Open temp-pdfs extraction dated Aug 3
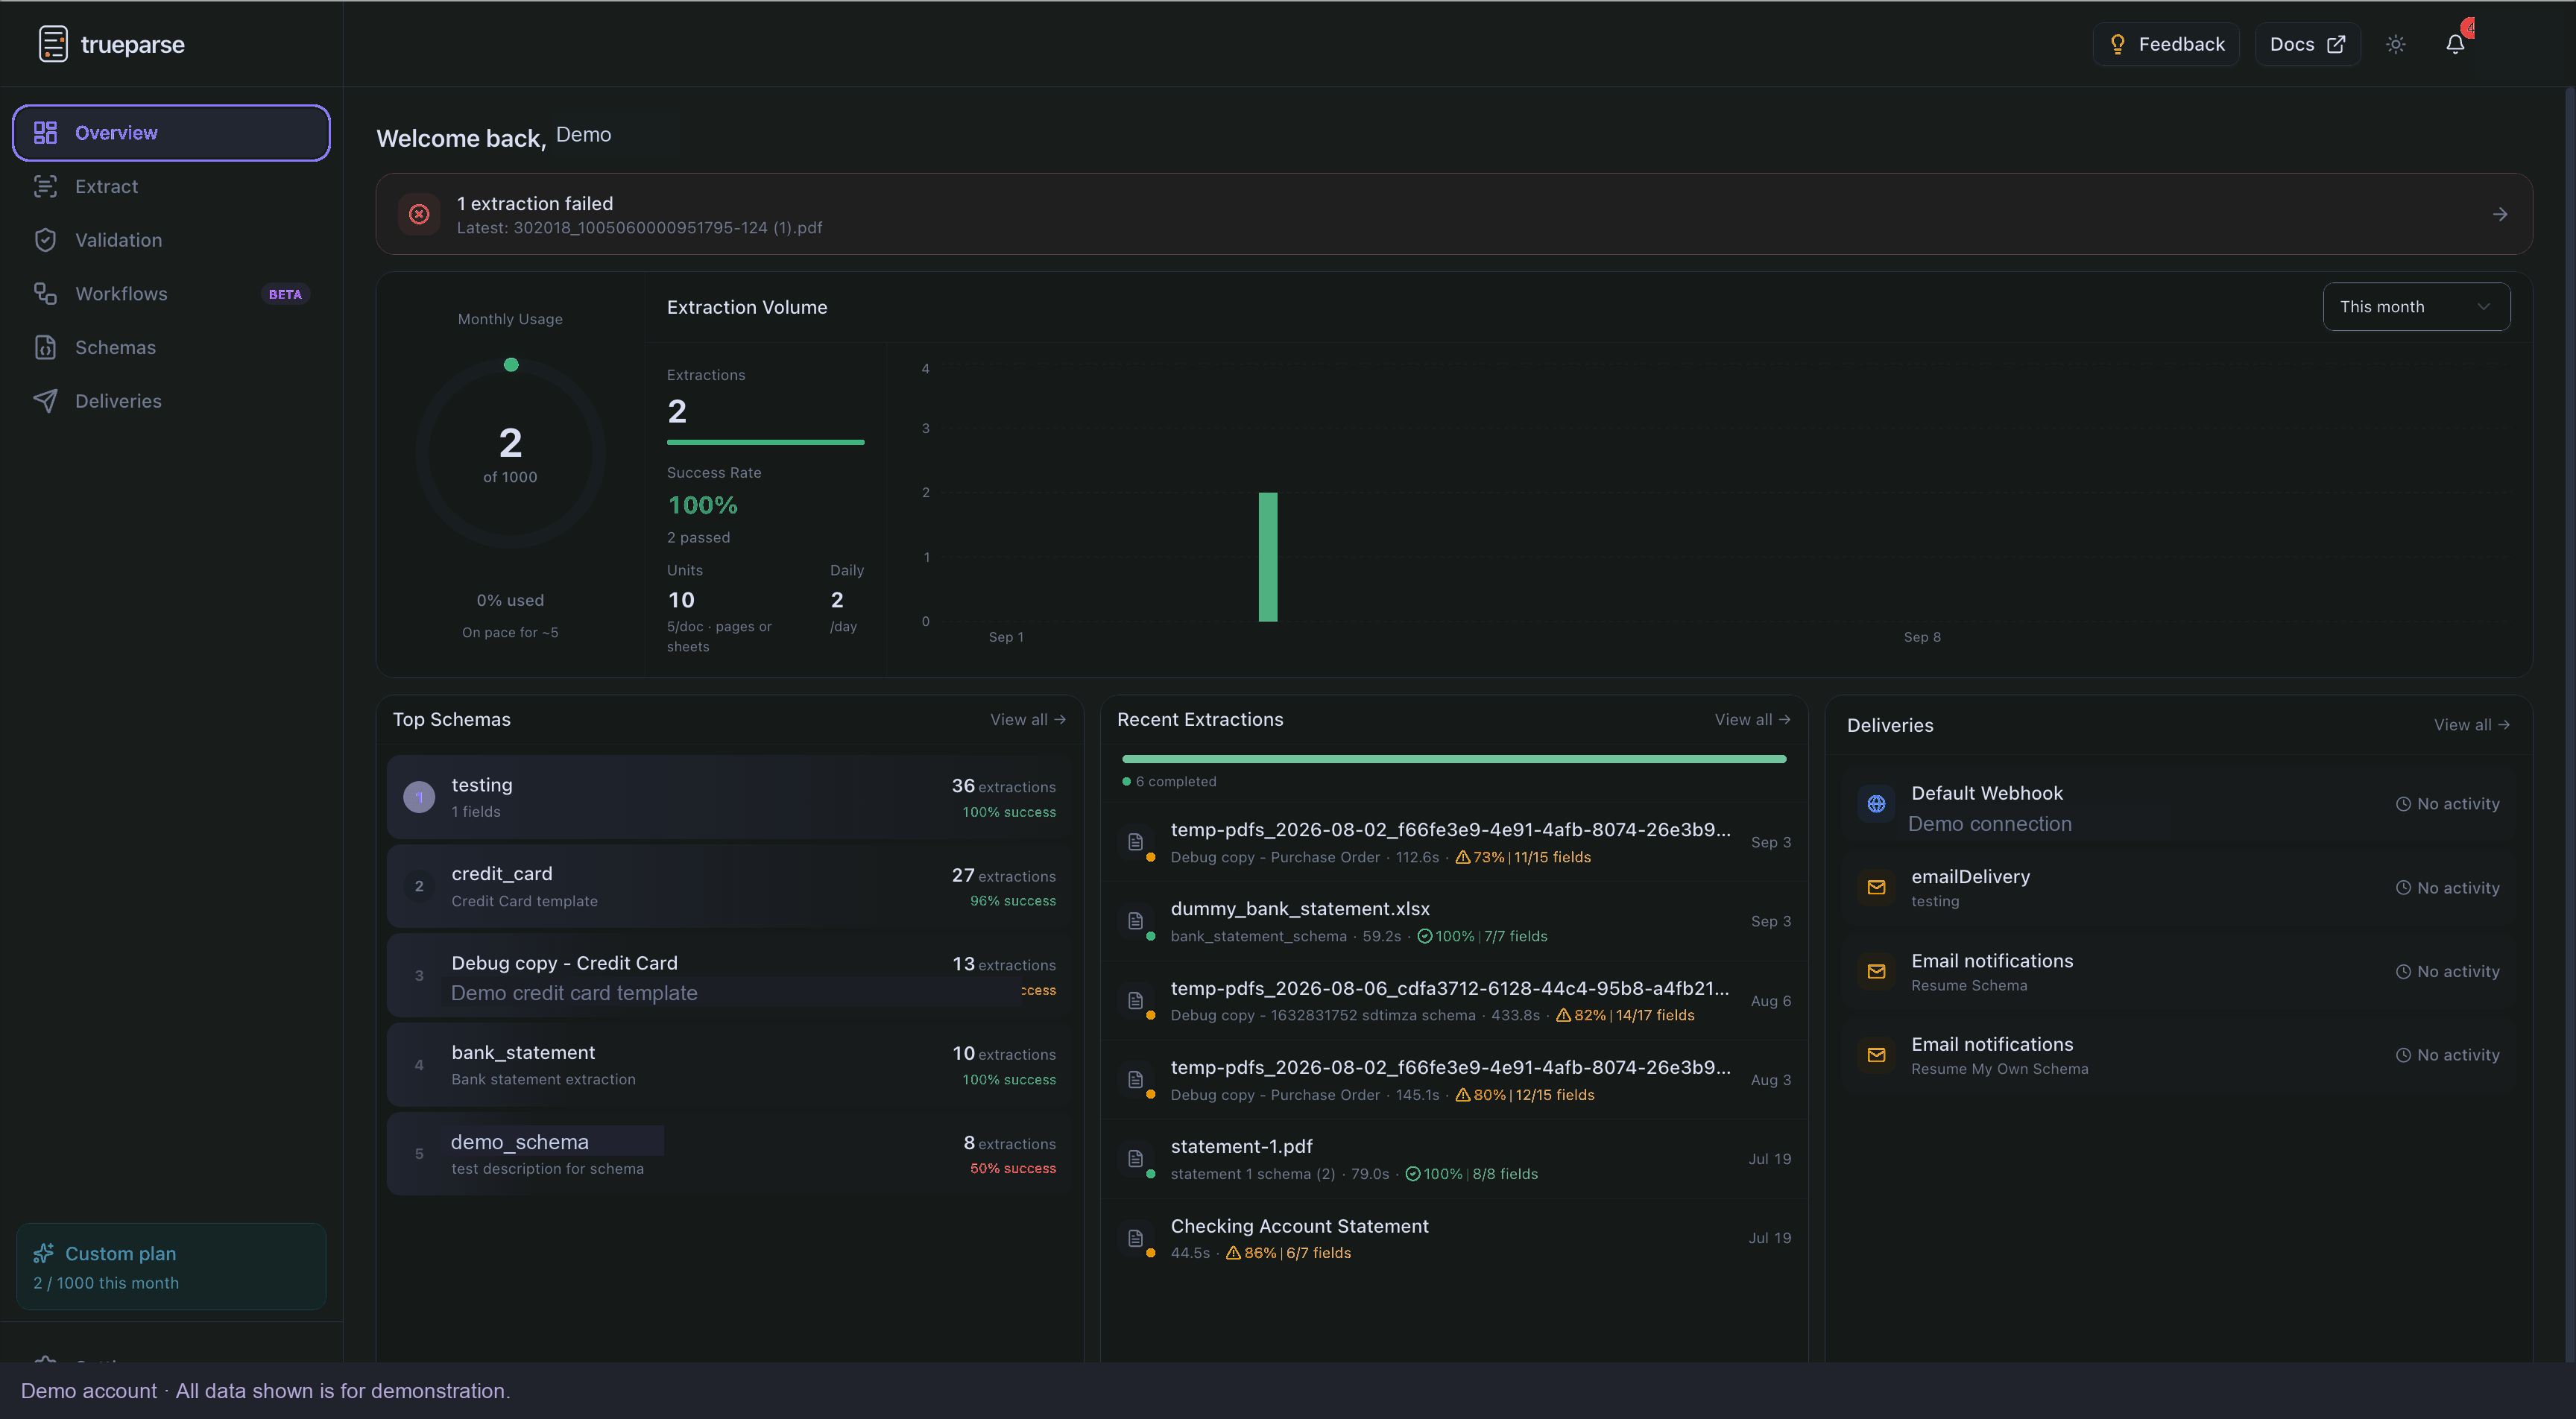The width and height of the screenshot is (2576, 1419). click(1454, 1080)
